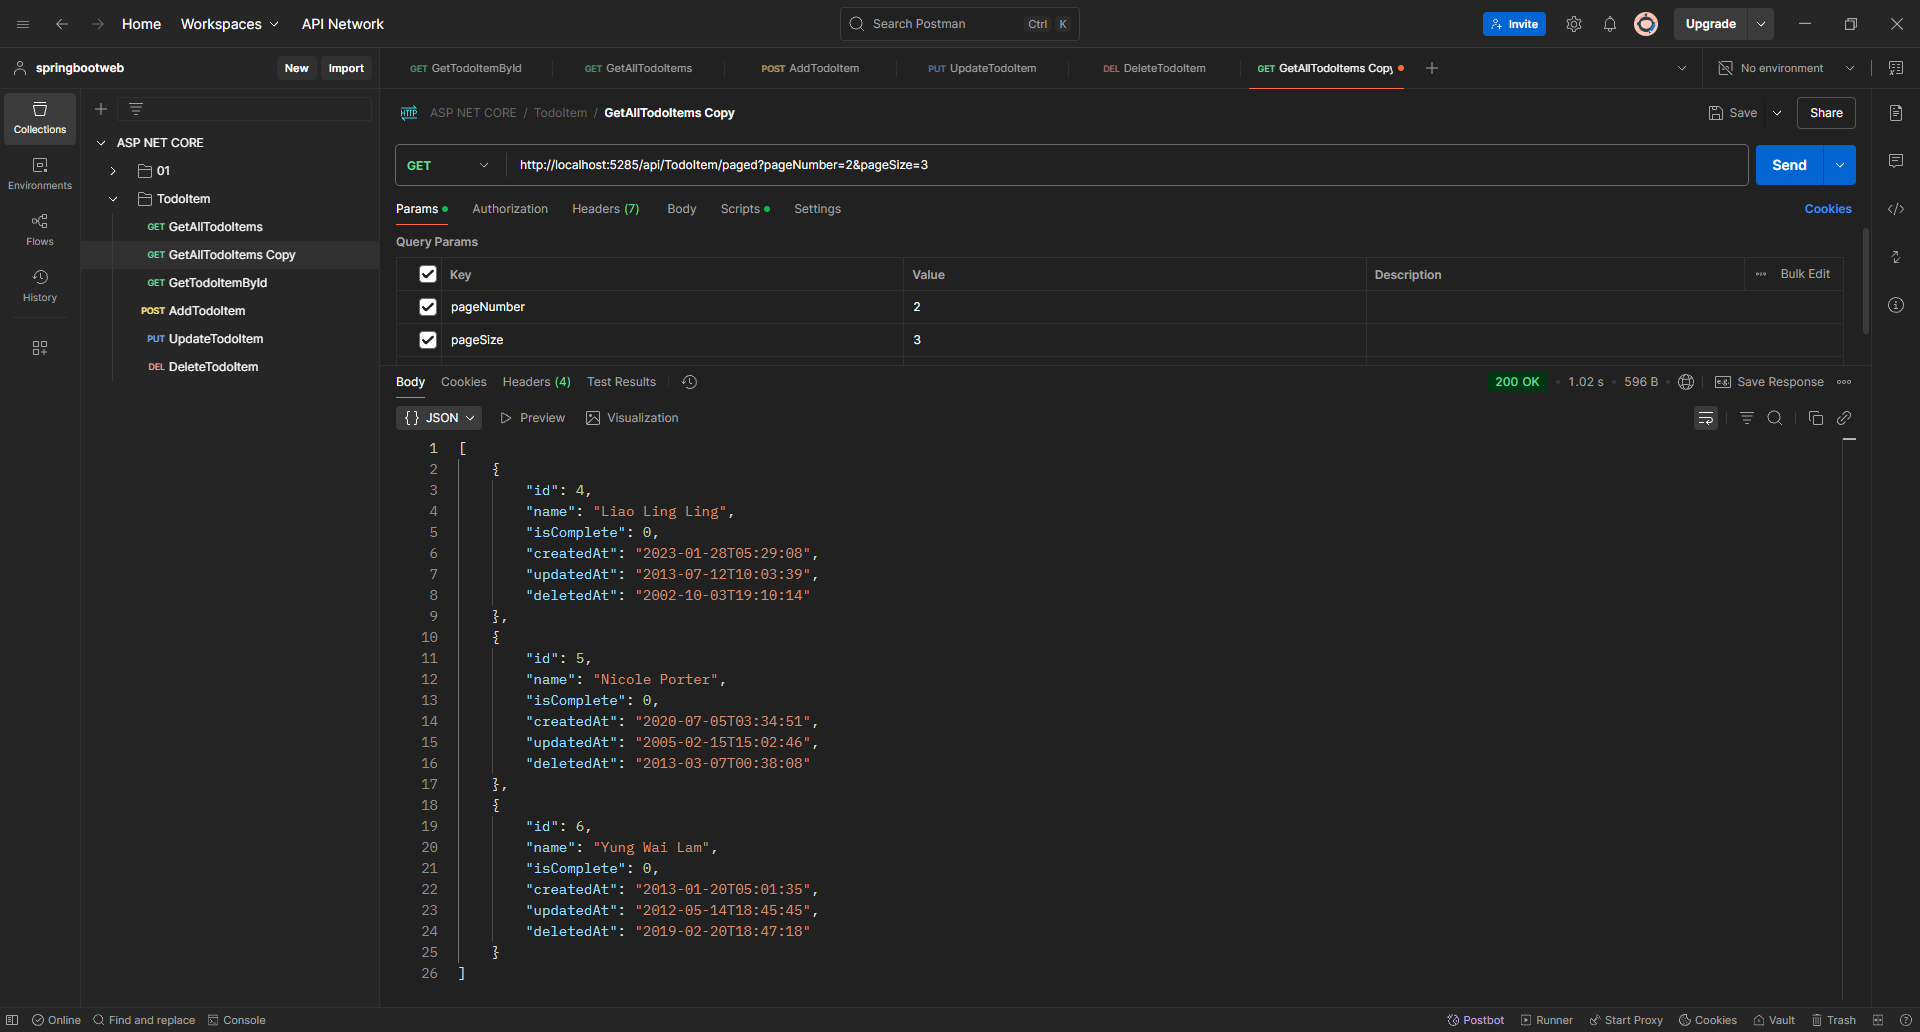Copy the response body to clipboard
Image resolution: width=1920 pixels, height=1032 pixels.
click(1815, 418)
